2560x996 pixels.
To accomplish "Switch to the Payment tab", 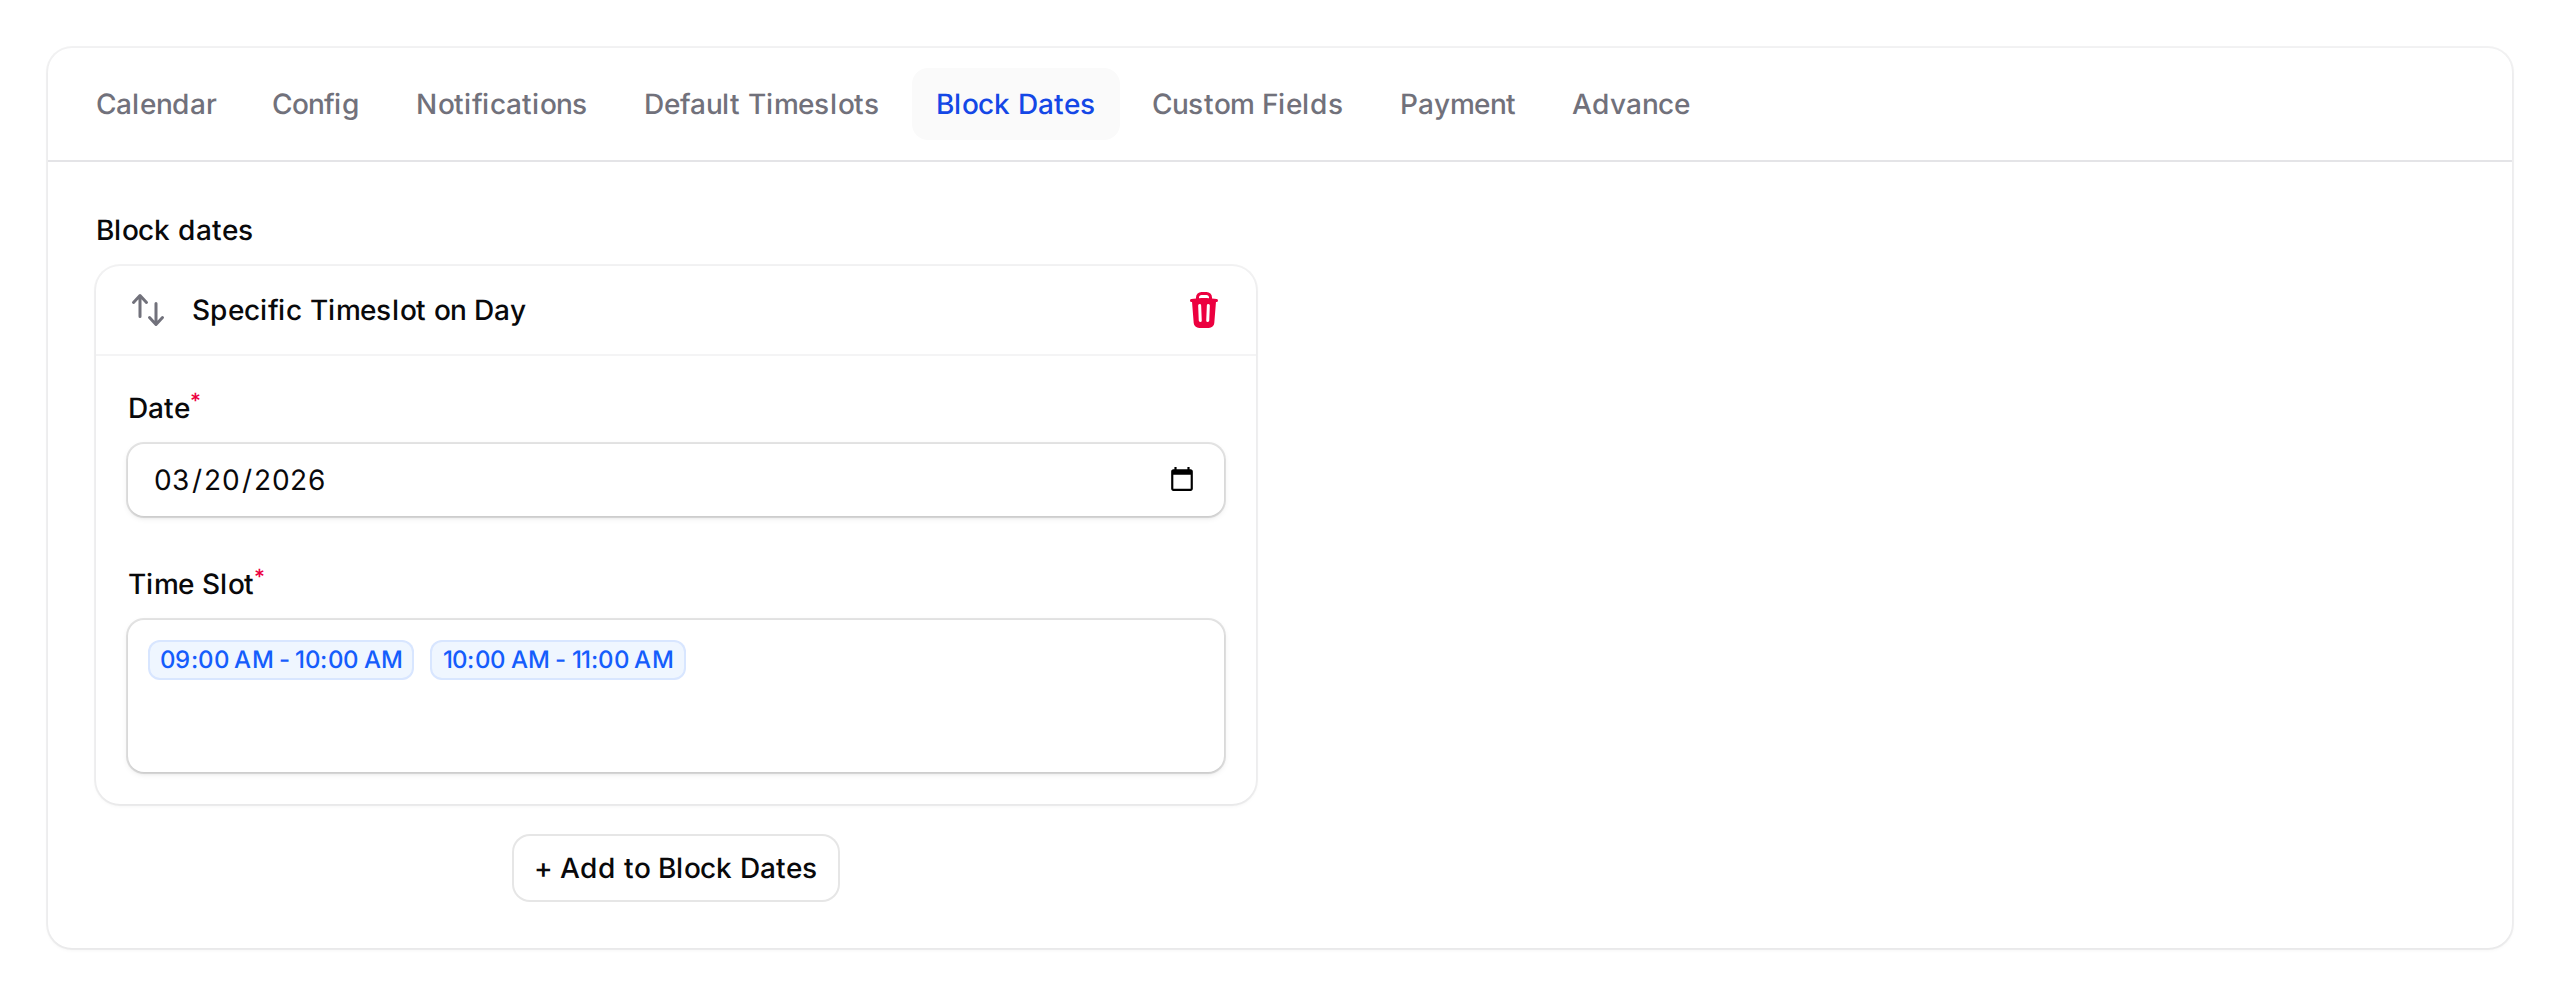I will coord(1457,104).
